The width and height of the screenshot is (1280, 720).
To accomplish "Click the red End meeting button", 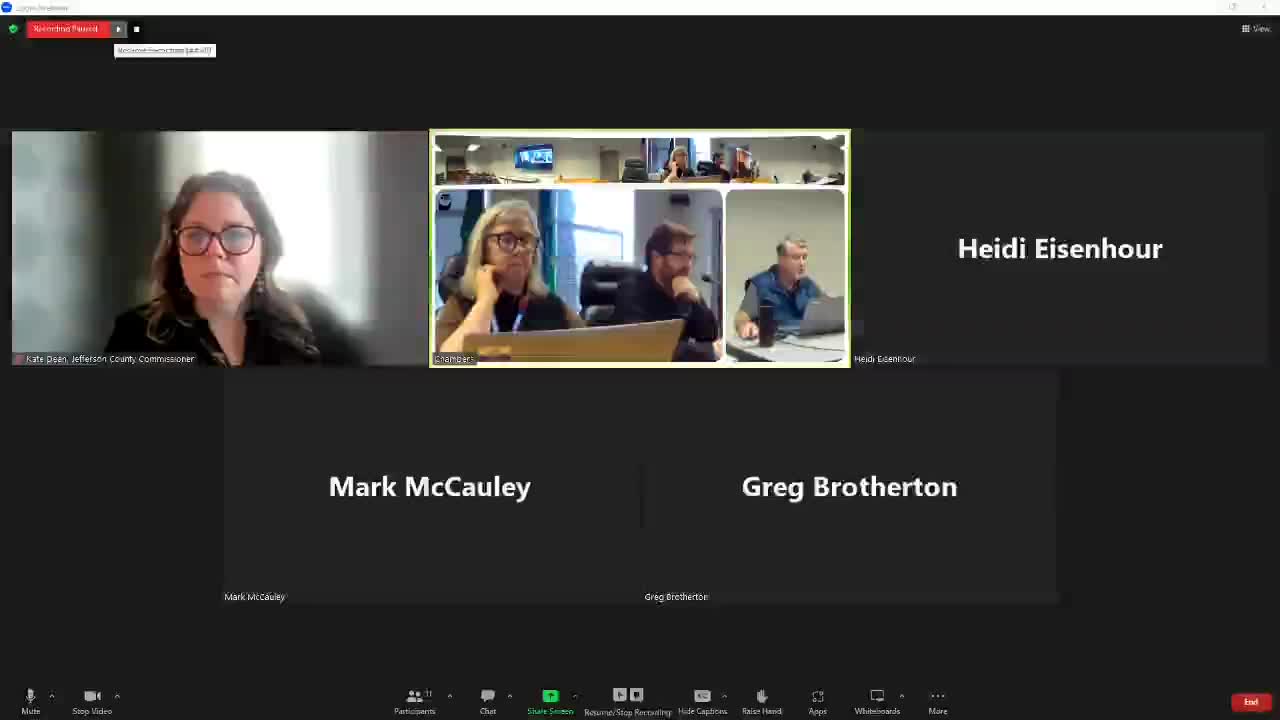I will tap(1250, 702).
